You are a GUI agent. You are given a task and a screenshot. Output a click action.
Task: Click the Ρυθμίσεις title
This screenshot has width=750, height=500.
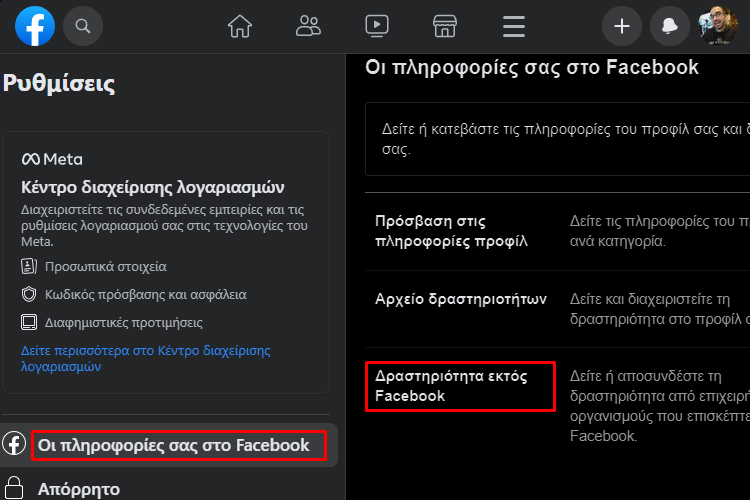(59, 84)
